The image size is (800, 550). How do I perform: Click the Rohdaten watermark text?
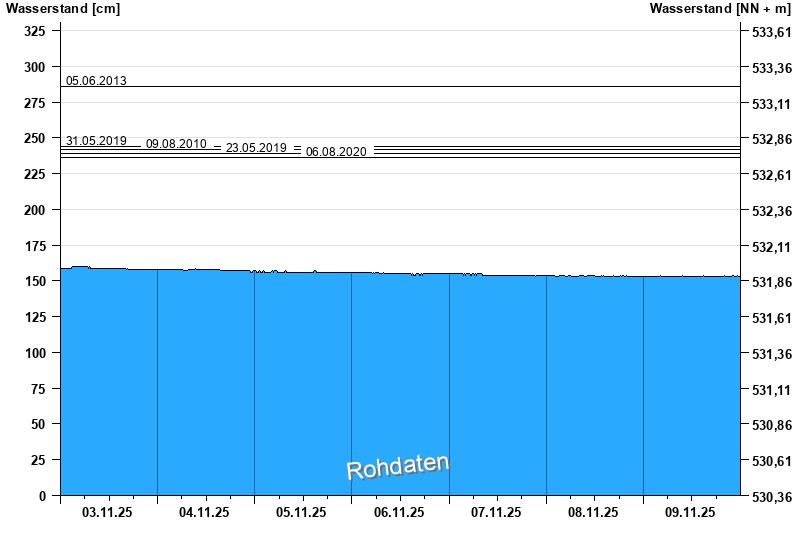pos(398,467)
